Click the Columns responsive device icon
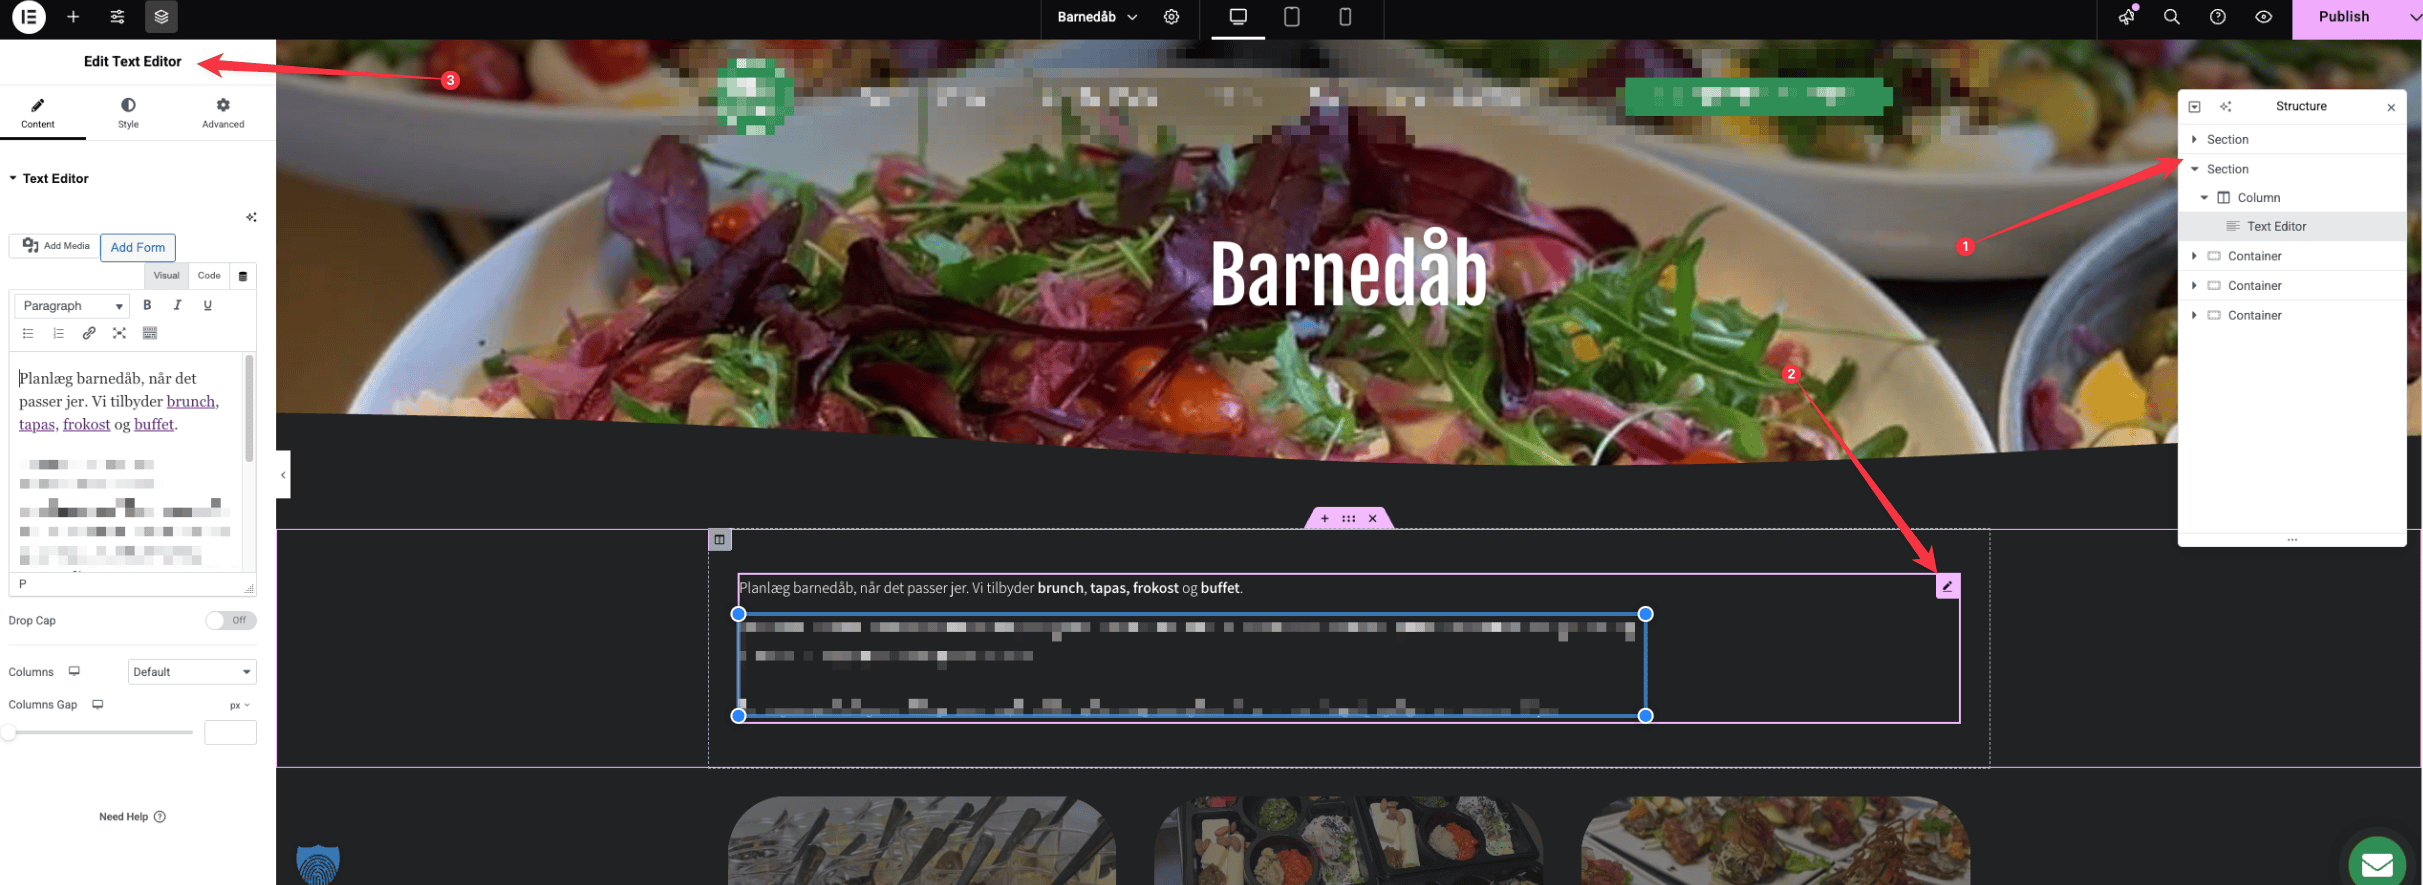The width and height of the screenshot is (2423, 885). point(74,672)
